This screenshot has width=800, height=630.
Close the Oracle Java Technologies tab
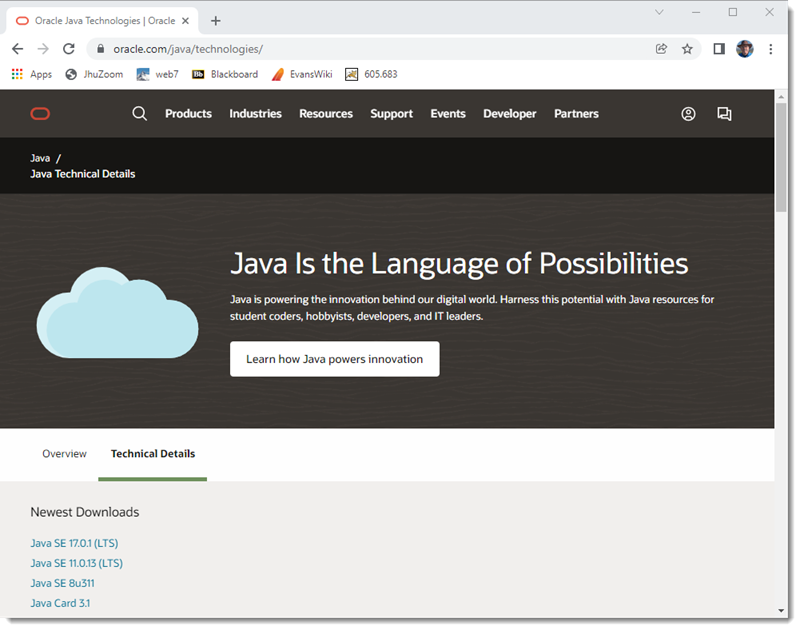tap(186, 21)
